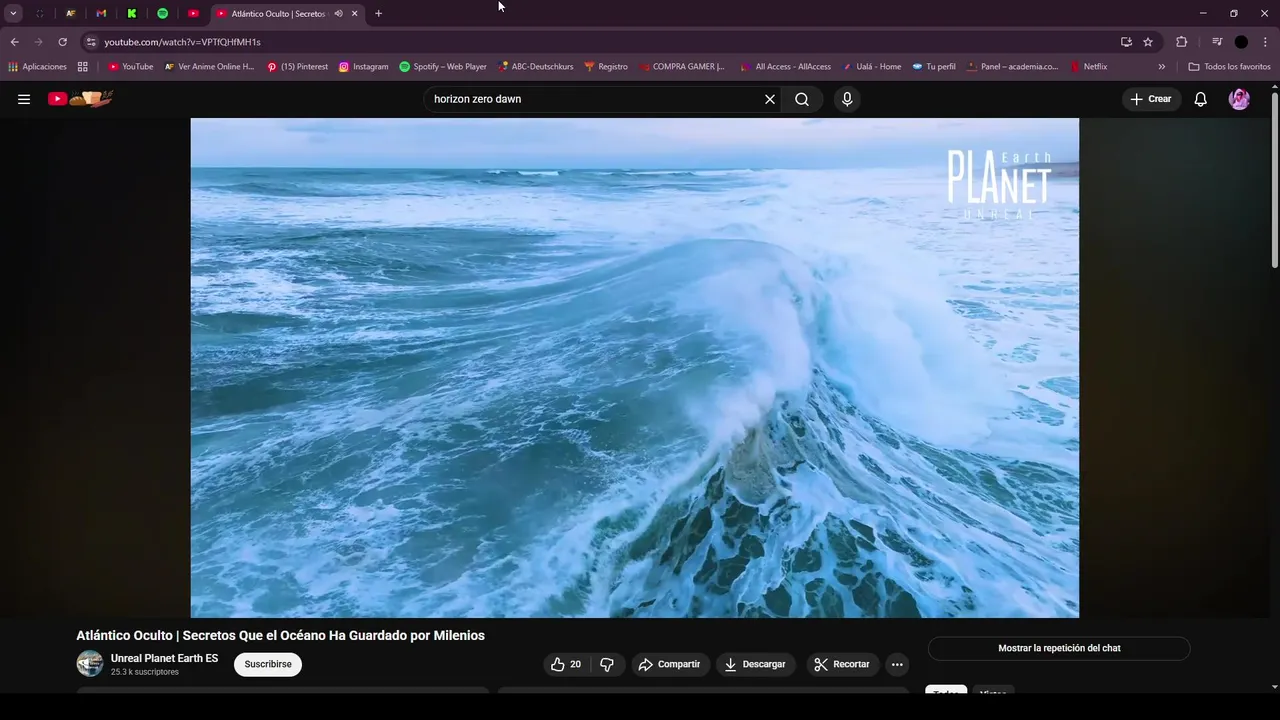The height and width of the screenshot is (720, 1280).
Task: Open the Registro bookmark
Action: 606,67
